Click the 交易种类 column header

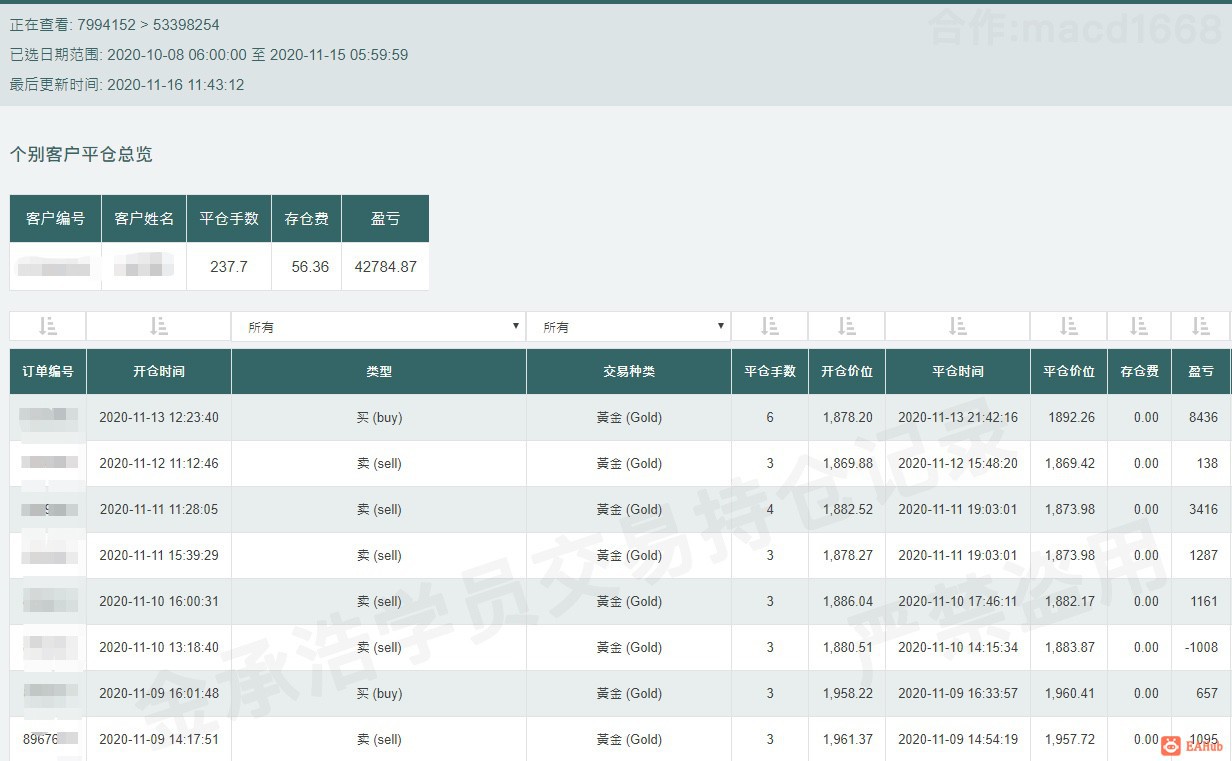(x=629, y=371)
